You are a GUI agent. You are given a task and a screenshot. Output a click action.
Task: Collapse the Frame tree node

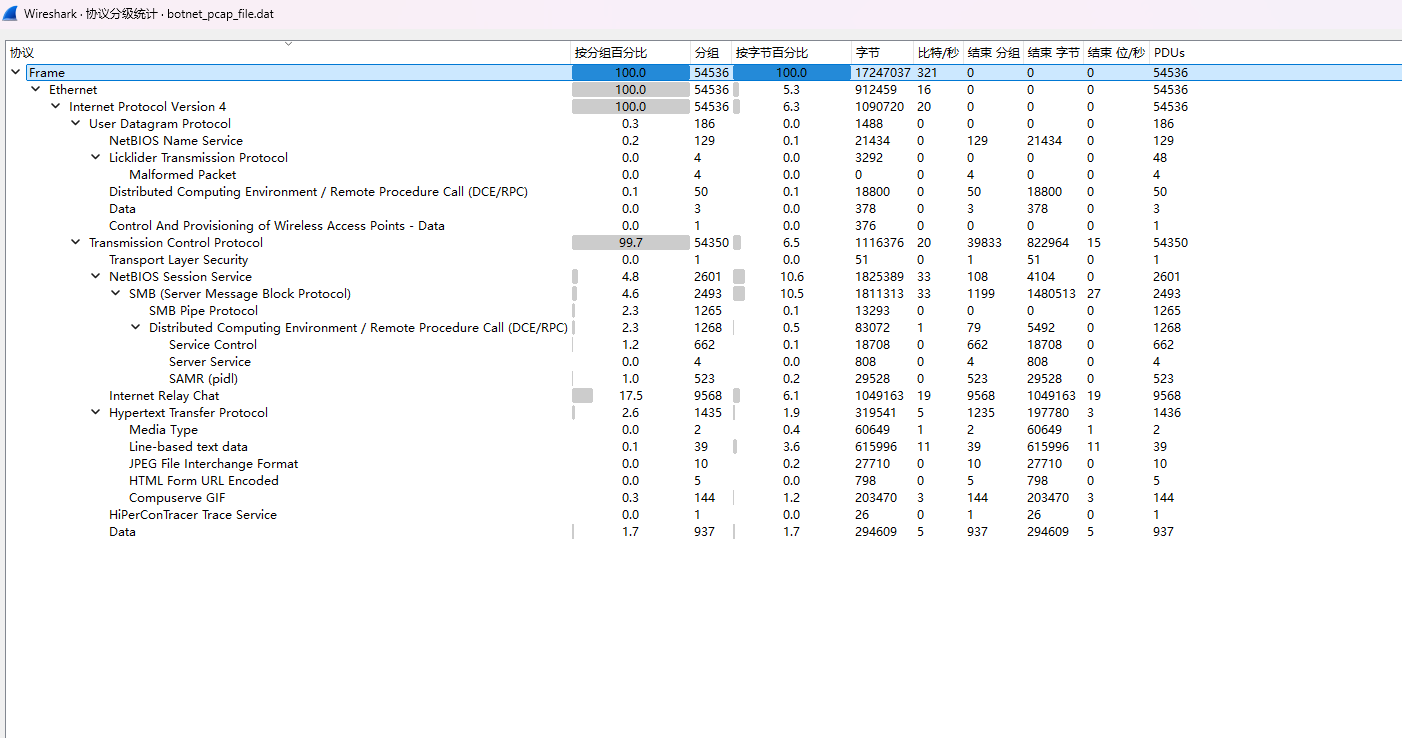click(16, 73)
